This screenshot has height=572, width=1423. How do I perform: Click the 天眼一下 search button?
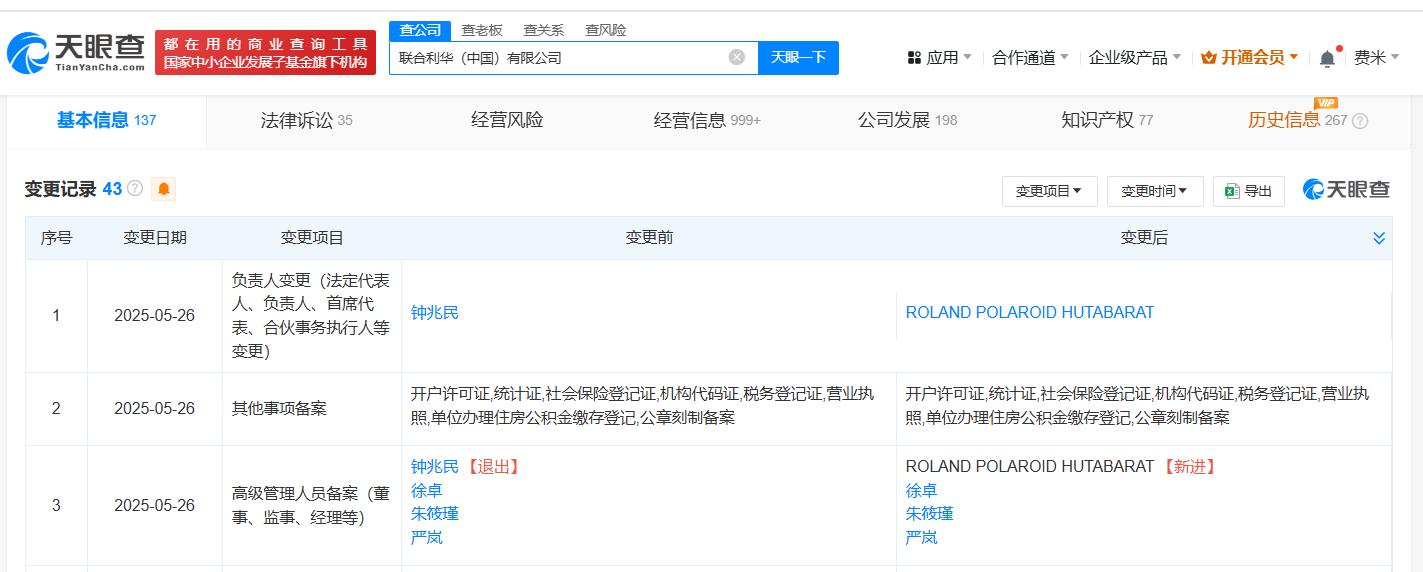click(x=798, y=58)
